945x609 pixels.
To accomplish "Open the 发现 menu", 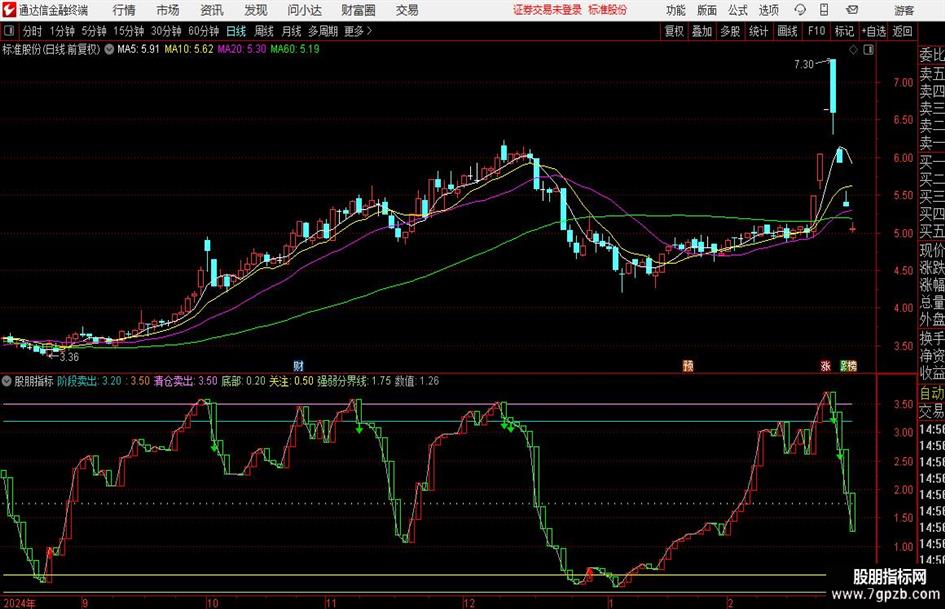I will (256, 10).
